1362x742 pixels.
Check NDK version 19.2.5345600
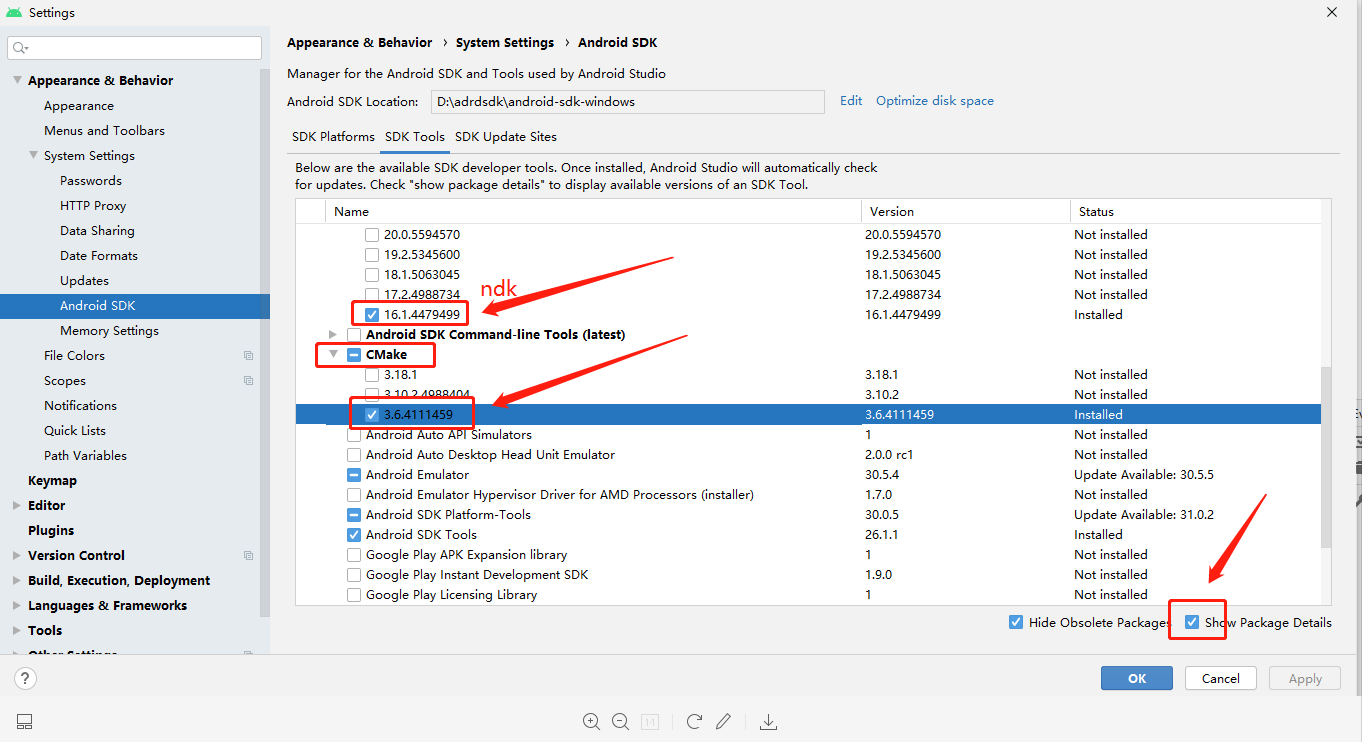[372, 255]
